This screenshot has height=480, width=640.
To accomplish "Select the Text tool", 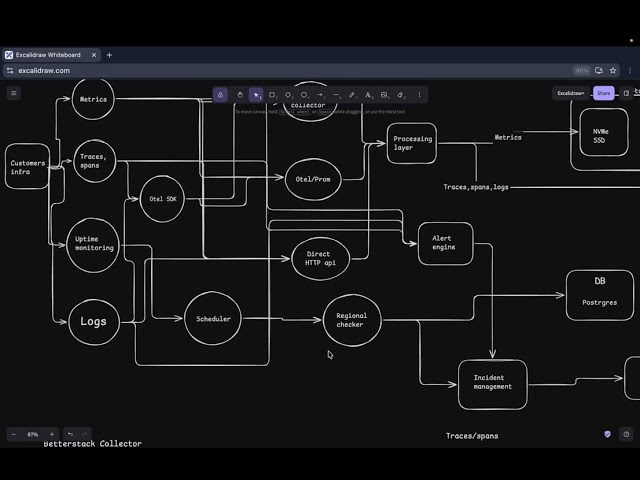I will pyautogui.click(x=368, y=95).
